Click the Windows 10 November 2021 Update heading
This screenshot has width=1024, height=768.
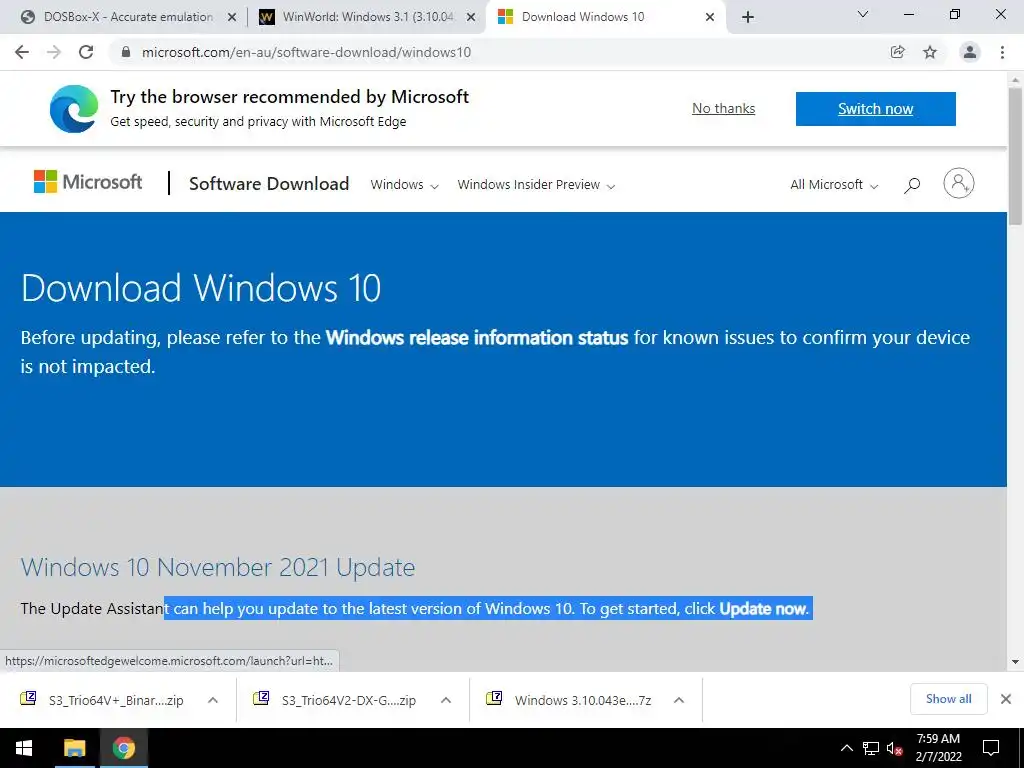point(218,567)
